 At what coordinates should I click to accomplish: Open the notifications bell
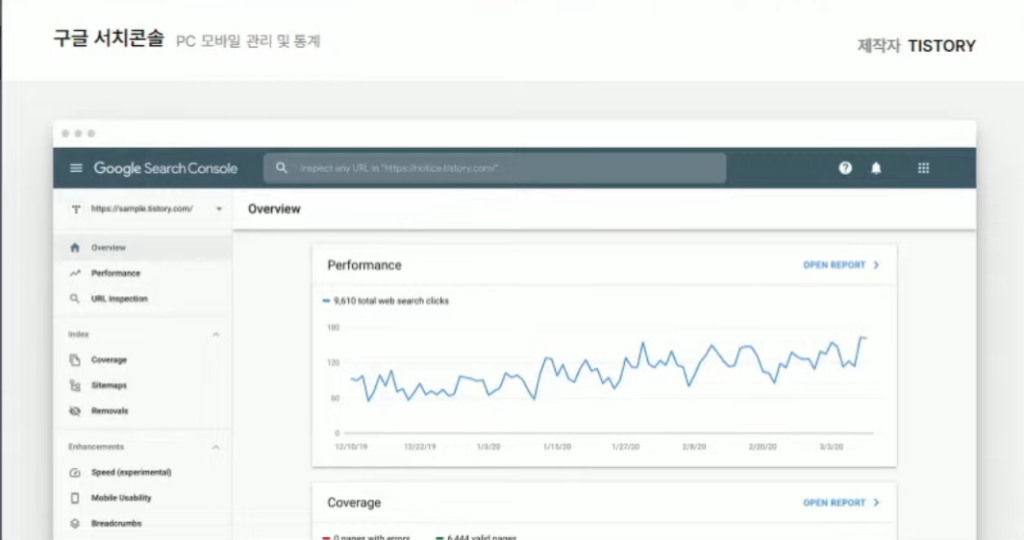(x=876, y=168)
